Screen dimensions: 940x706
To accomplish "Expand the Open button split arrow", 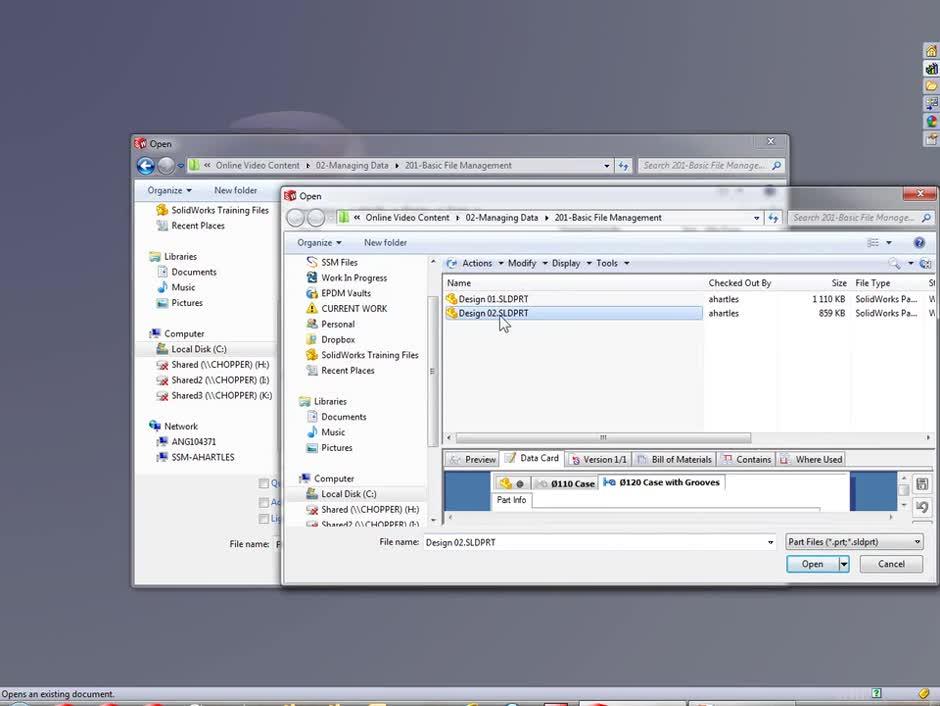I will click(x=843, y=564).
